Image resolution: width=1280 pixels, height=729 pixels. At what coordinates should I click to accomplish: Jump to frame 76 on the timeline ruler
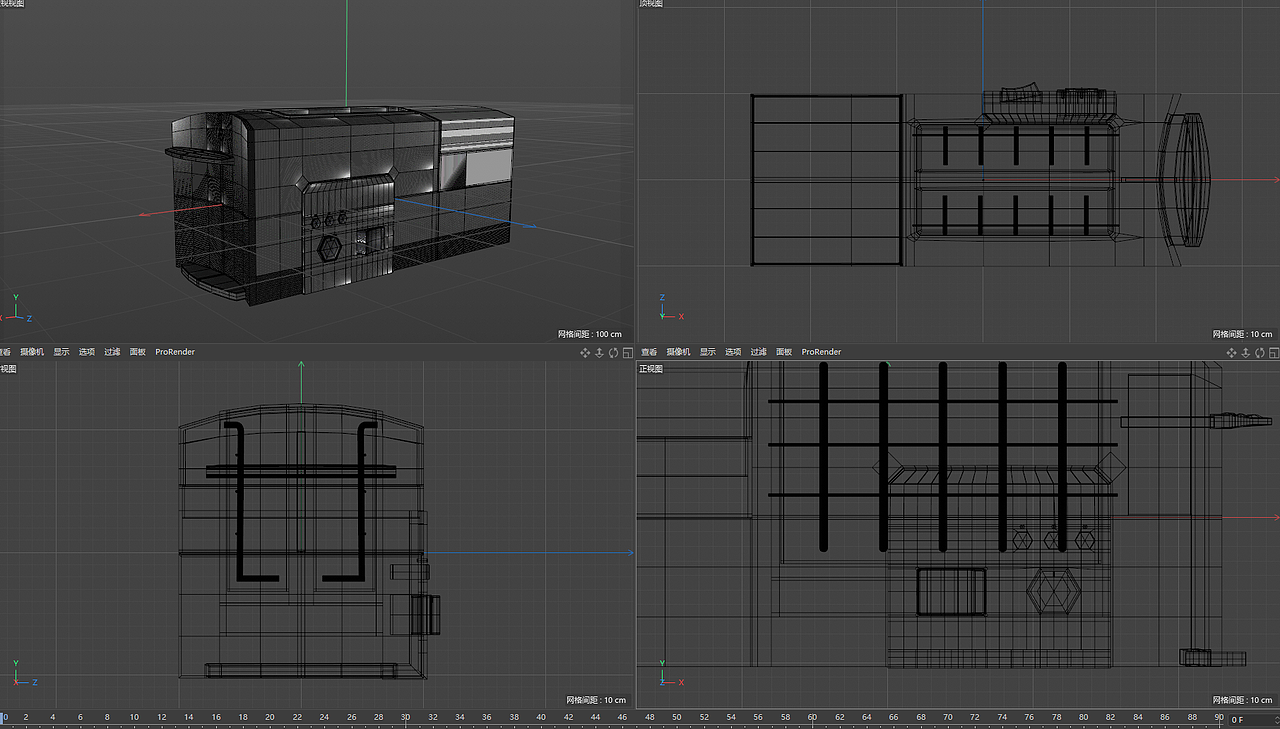click(x=1029, y=717)
